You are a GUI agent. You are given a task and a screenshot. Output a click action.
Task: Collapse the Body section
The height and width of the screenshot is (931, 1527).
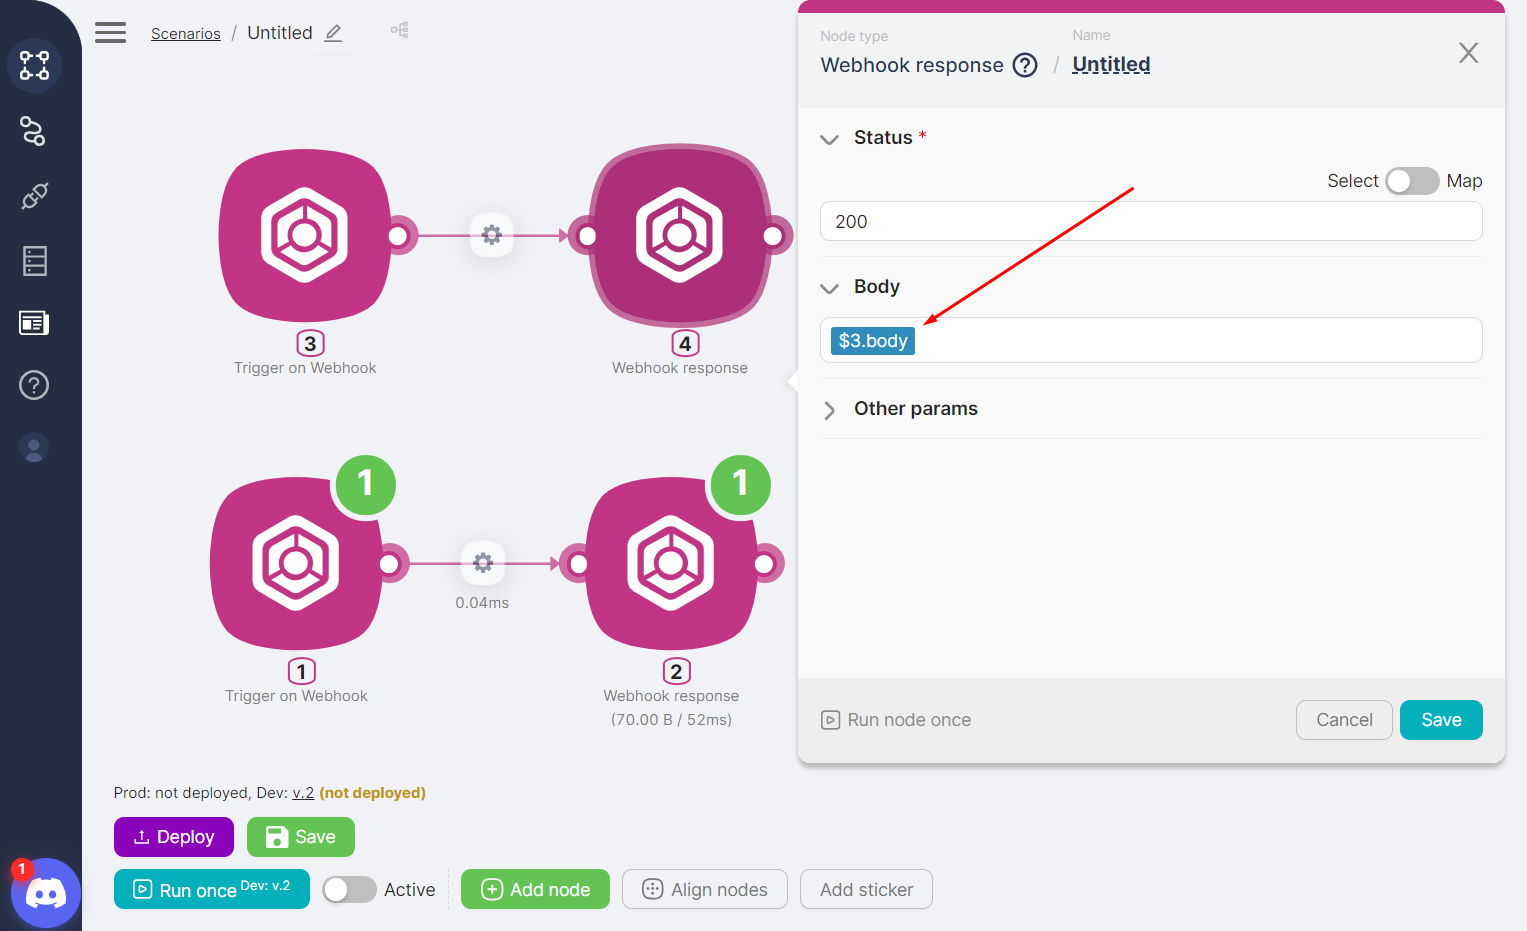[x=829, y=288]
